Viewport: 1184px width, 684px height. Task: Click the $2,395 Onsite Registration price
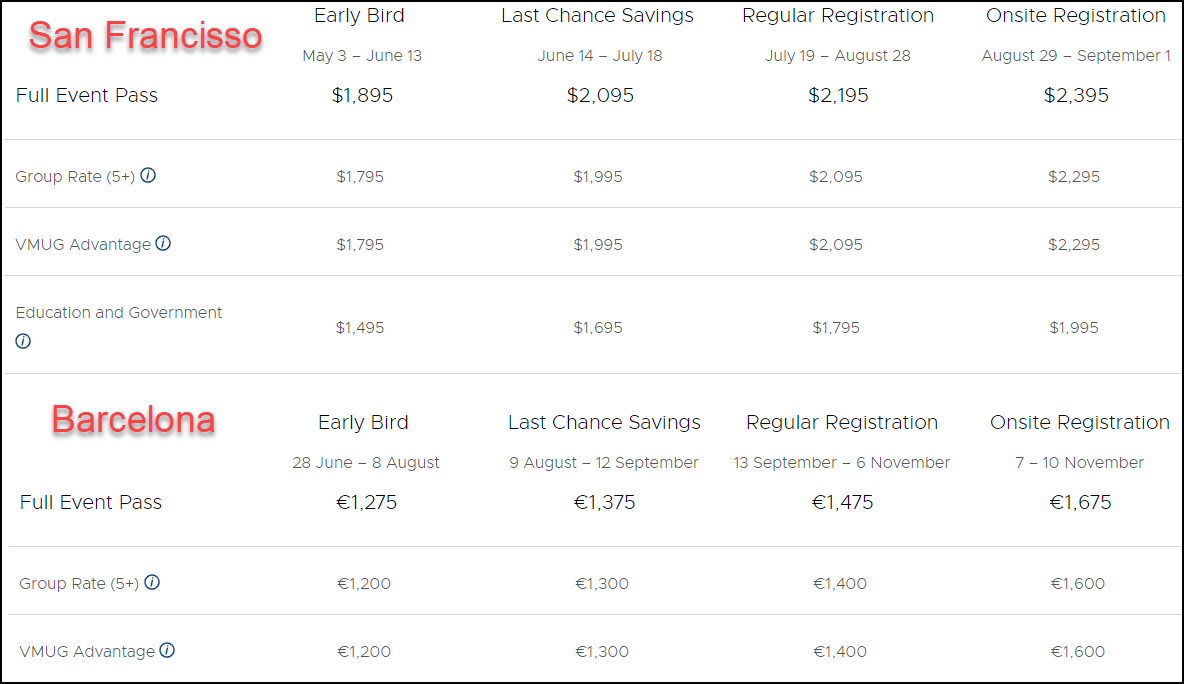pos(1076,95)
